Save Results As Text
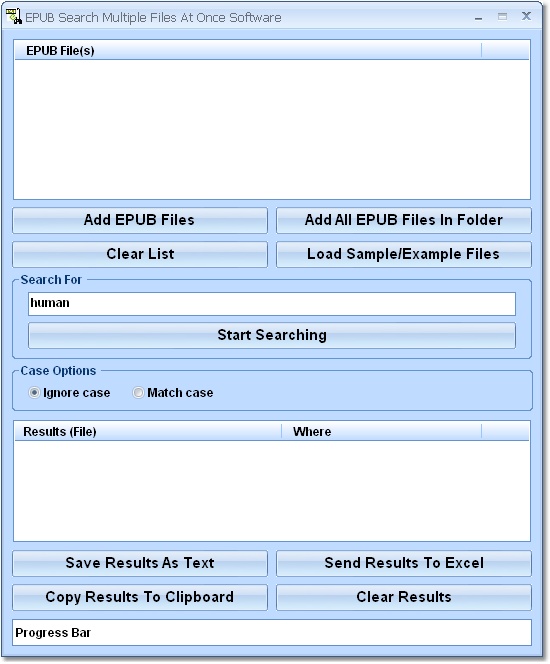 (x=140, y=563)
